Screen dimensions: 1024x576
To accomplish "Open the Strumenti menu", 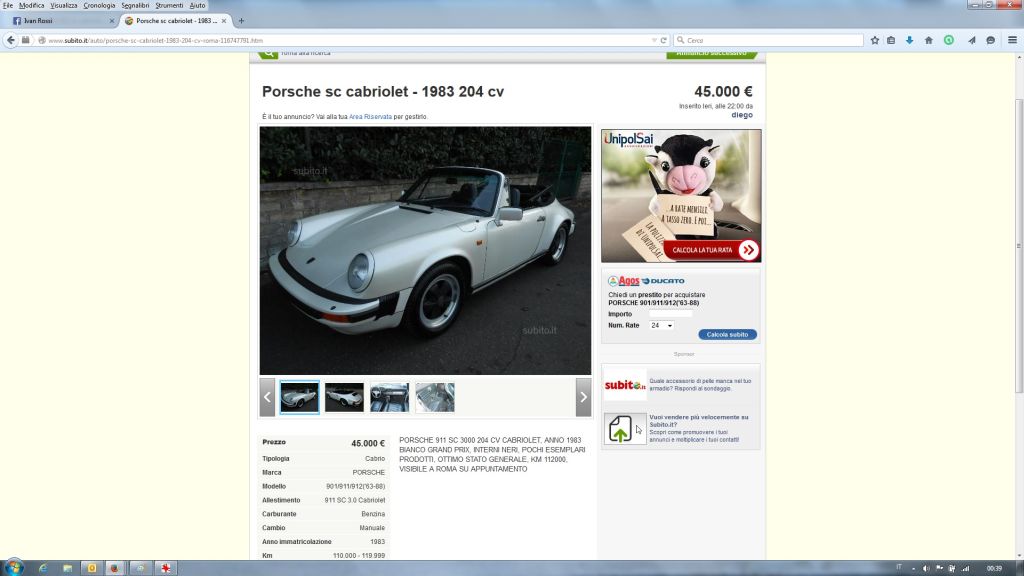I will point(169,5).
